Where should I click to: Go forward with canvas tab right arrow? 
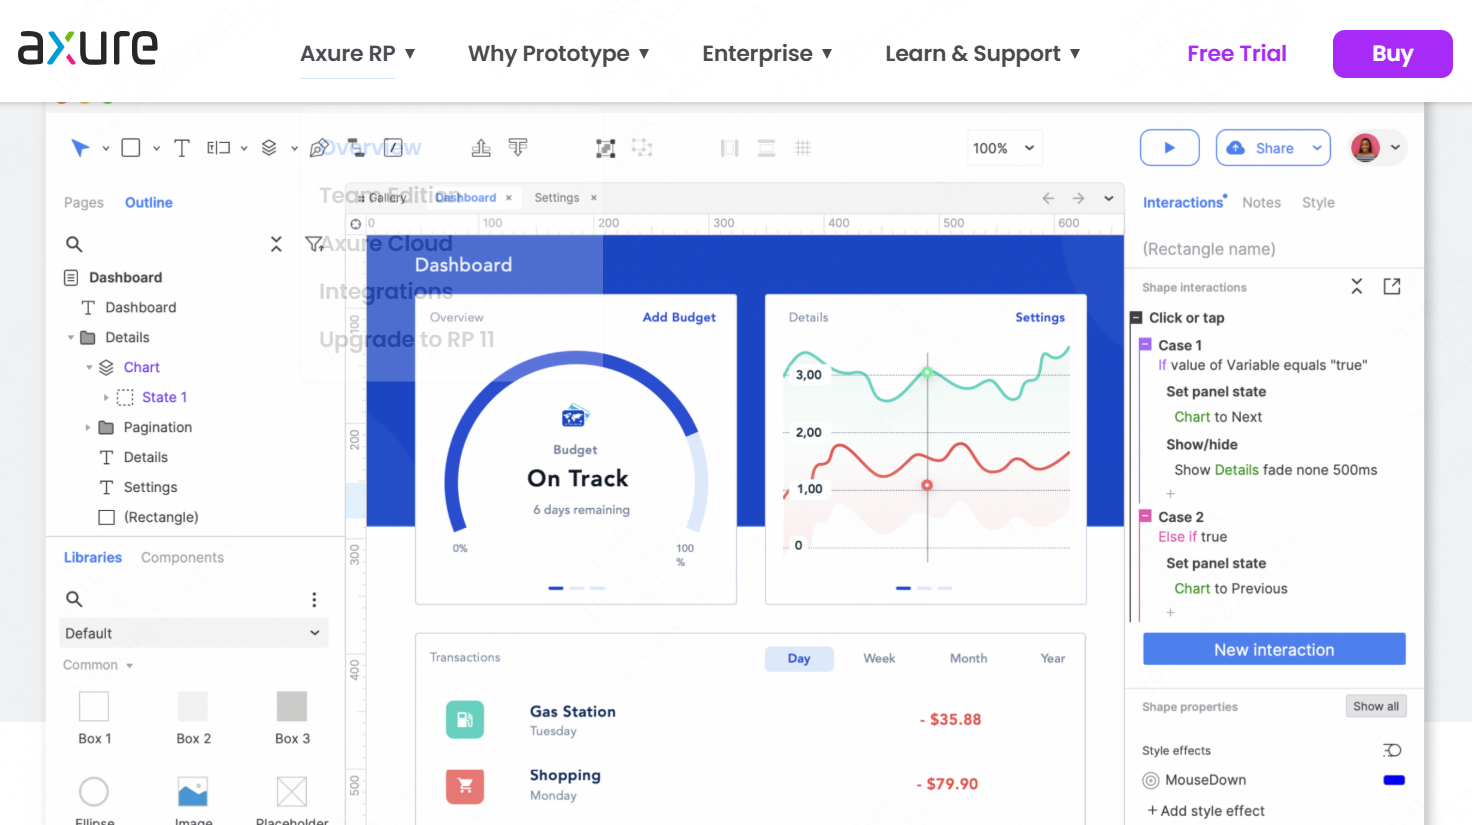(1078, 198)
